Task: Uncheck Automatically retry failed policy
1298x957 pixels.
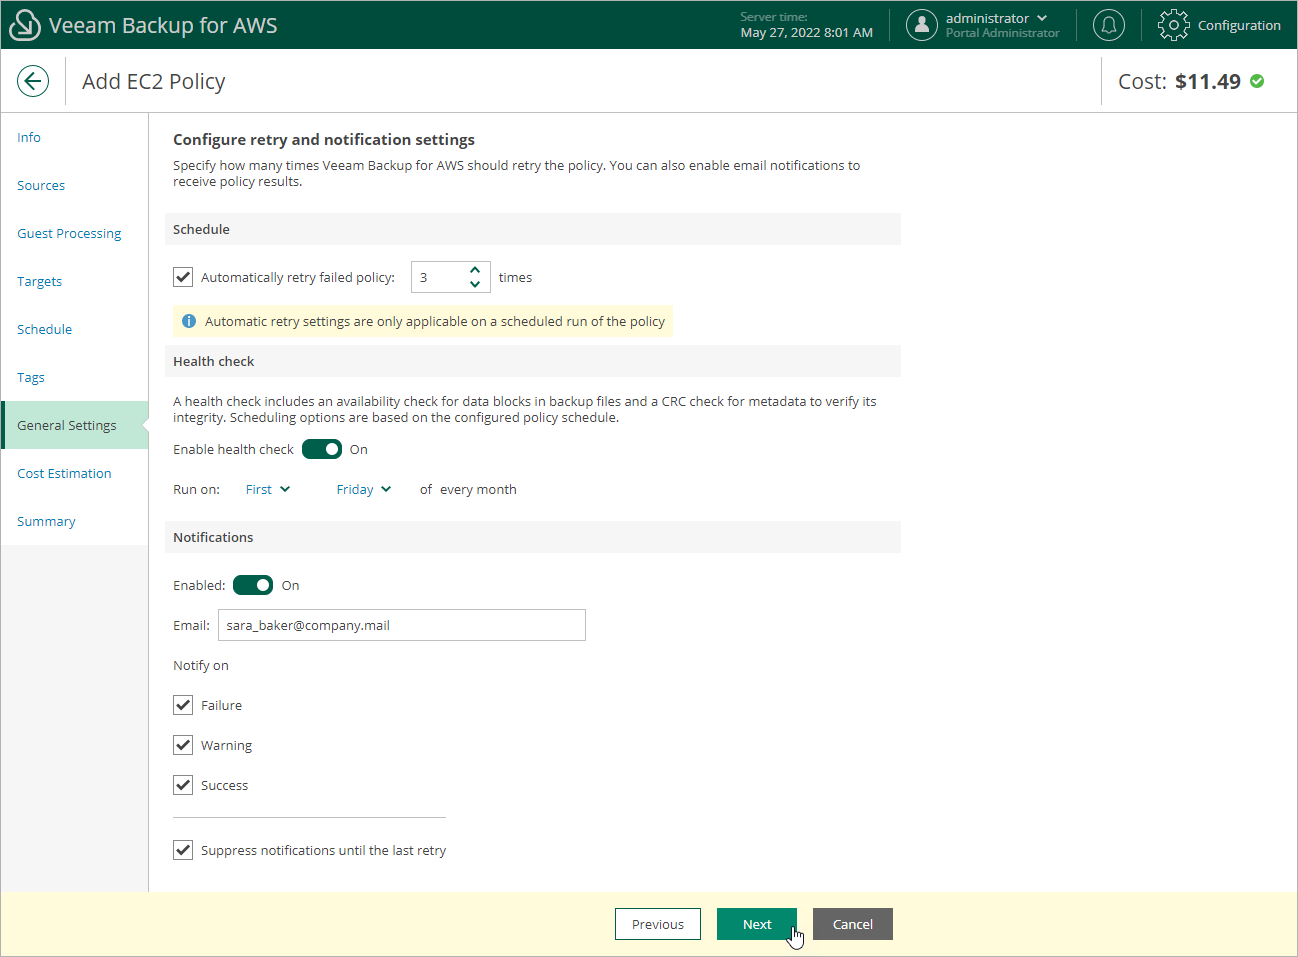Action: pos(182,277)
